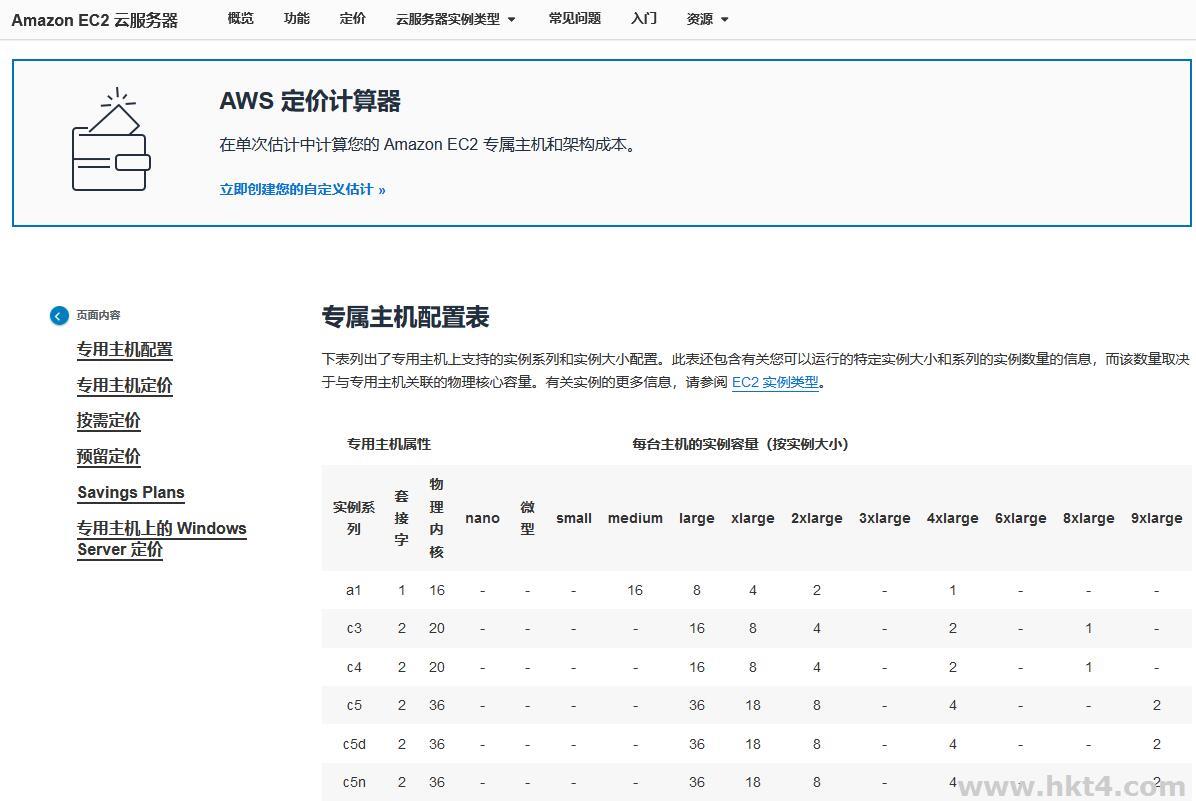Image resolution: width=1196 pixels, height=801 pixels.
Task: Jump to the 预留定价 section
Action: click(x=109, y=456)
